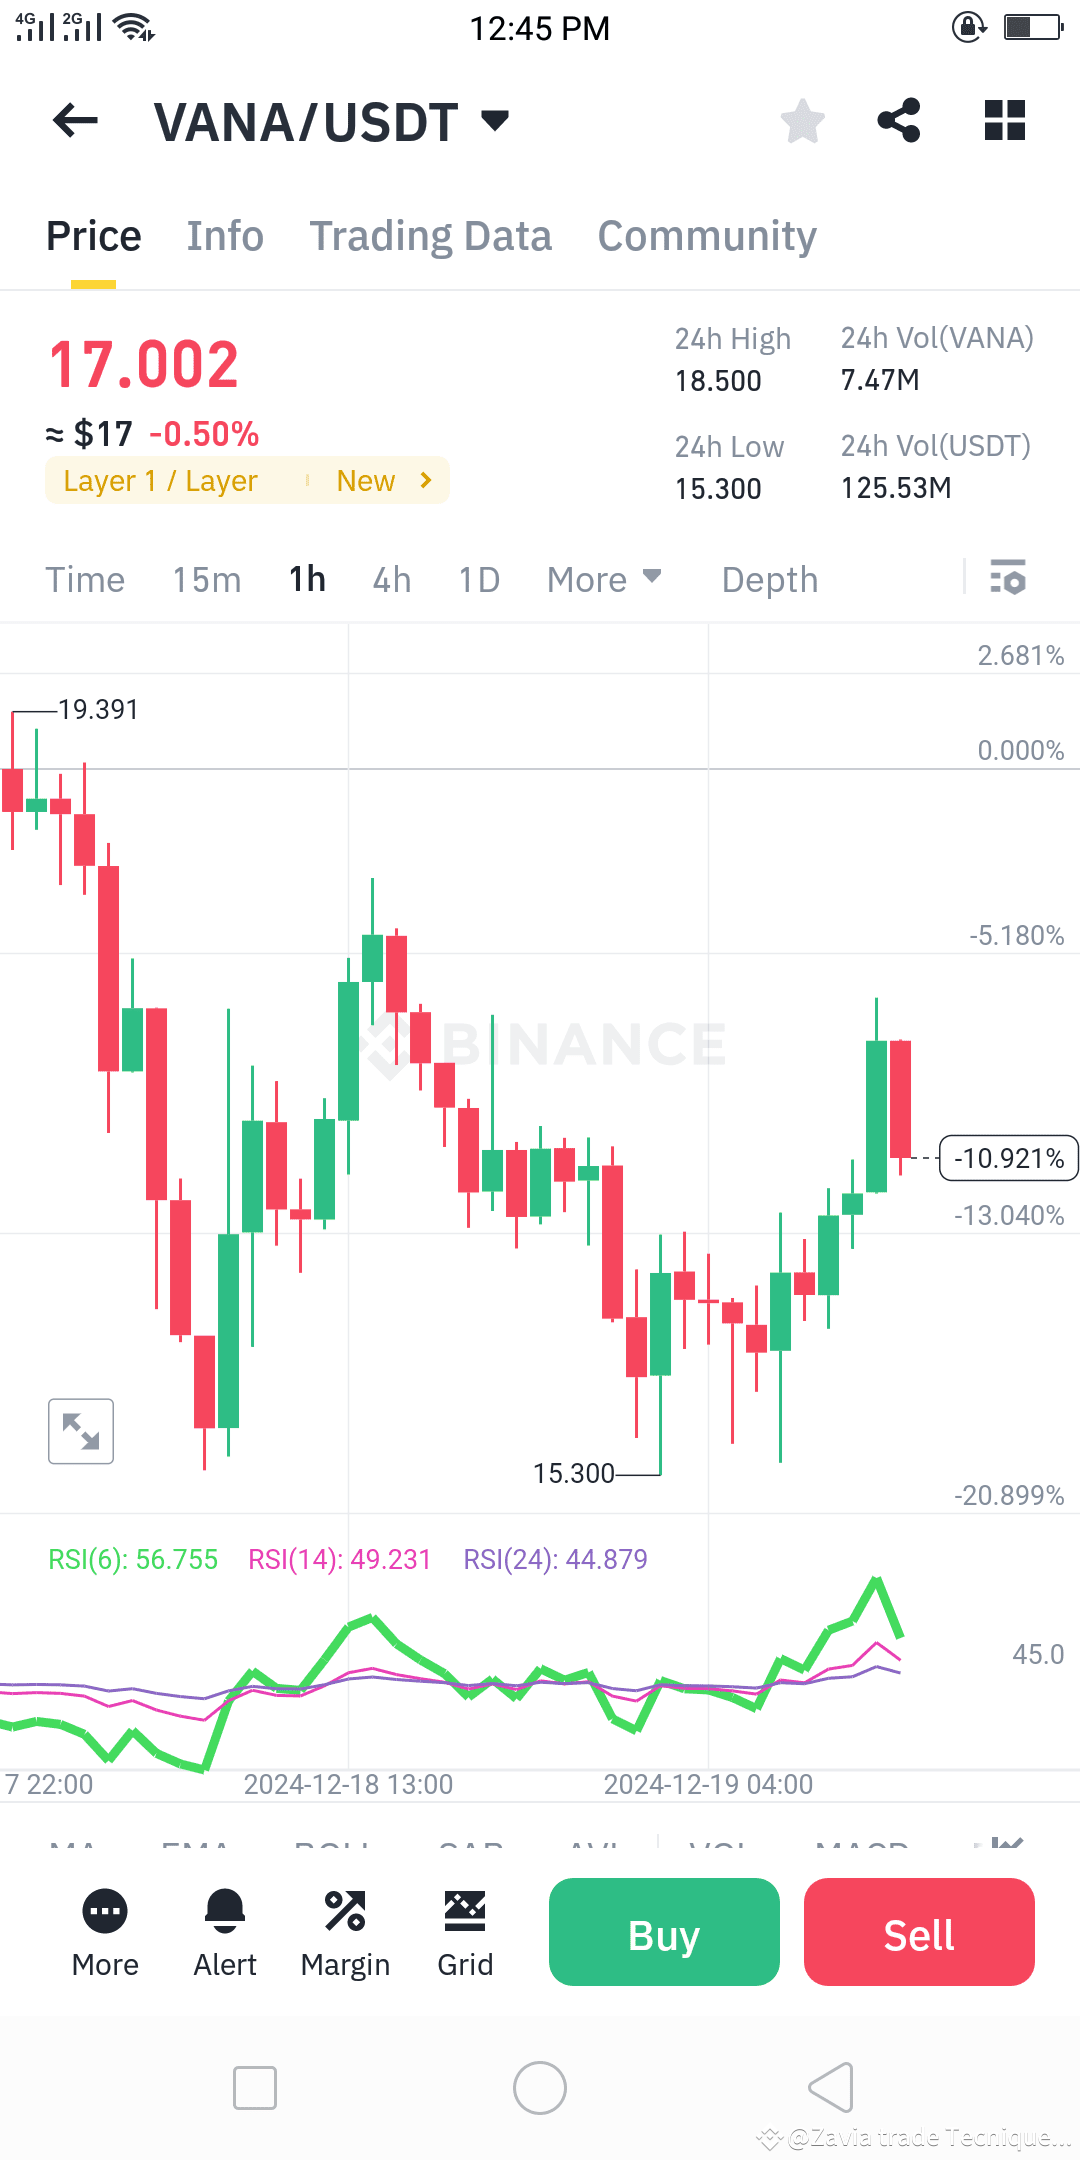Open the chart settings icon beside Depth

click(x=1007, y=578)
